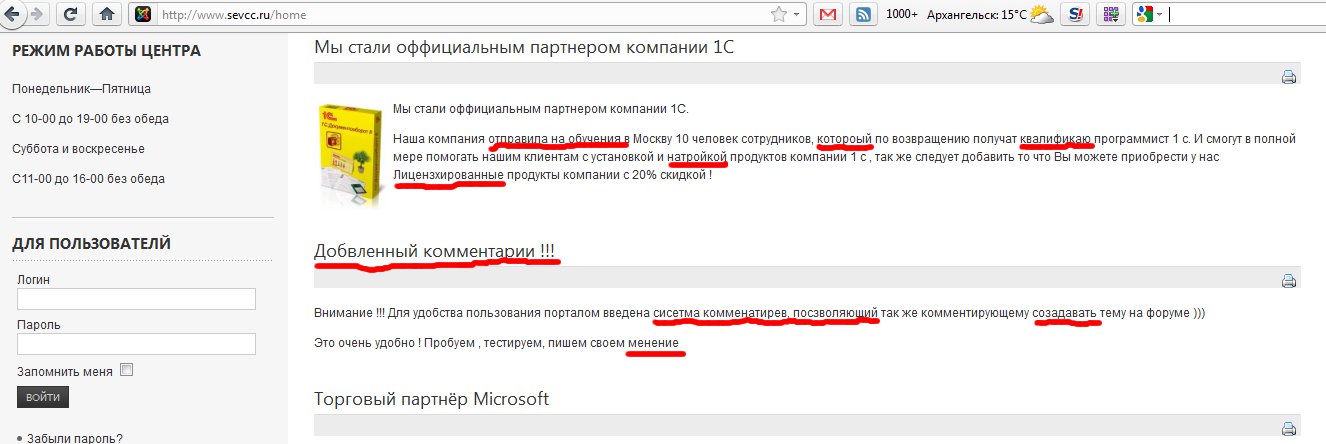Click the 'Внимание !!!' paragraph start
The image size is (1326, 444).
pyautogui.click(x=349, y=314)
